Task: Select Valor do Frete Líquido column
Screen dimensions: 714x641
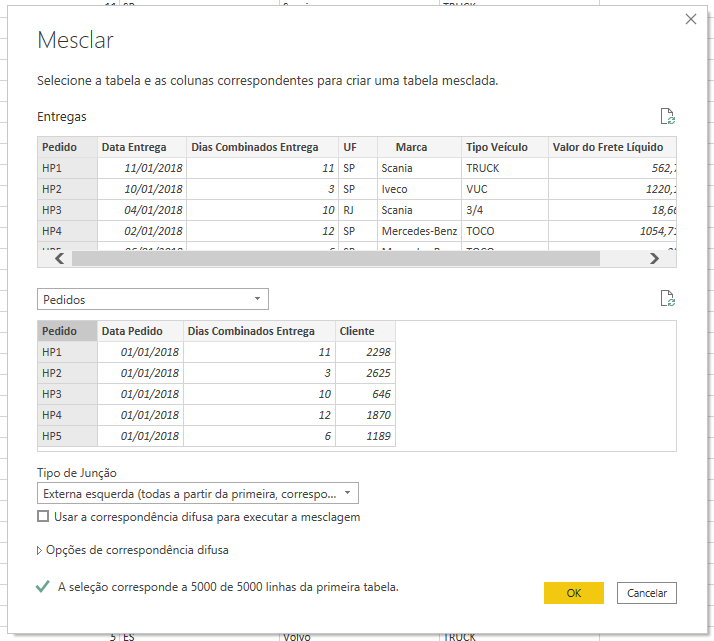Action: click(607, 147)
